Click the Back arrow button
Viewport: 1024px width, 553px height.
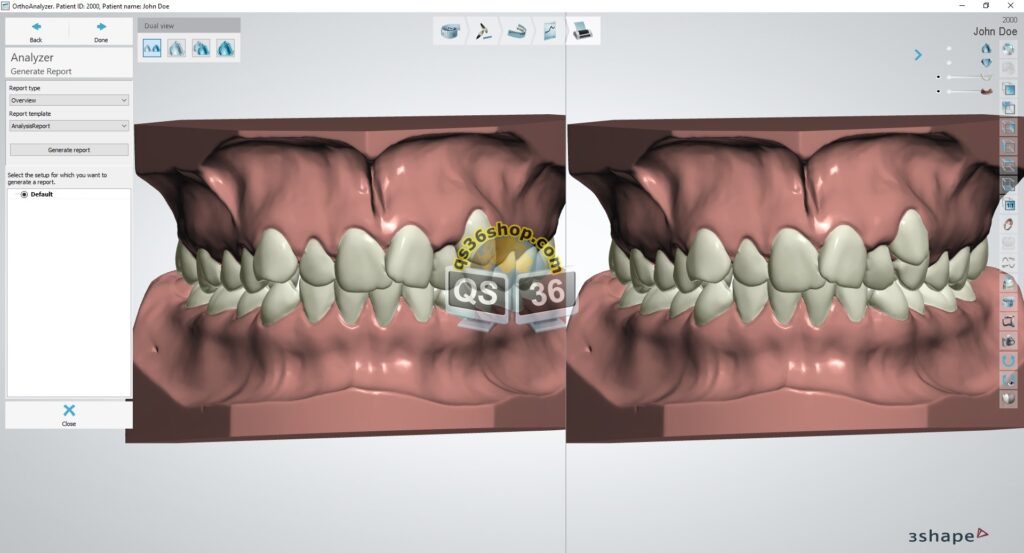click(36, 31)
